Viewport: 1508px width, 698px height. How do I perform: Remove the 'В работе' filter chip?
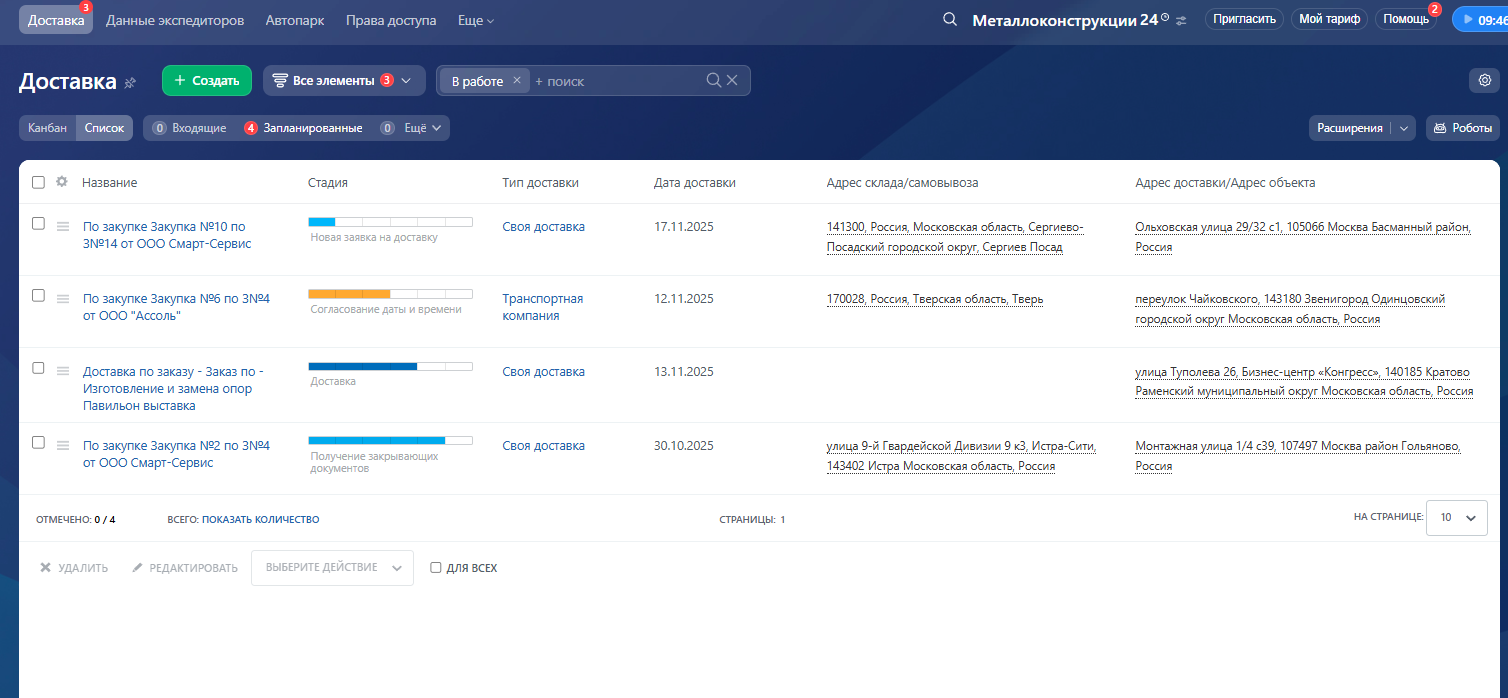[517, 81]
